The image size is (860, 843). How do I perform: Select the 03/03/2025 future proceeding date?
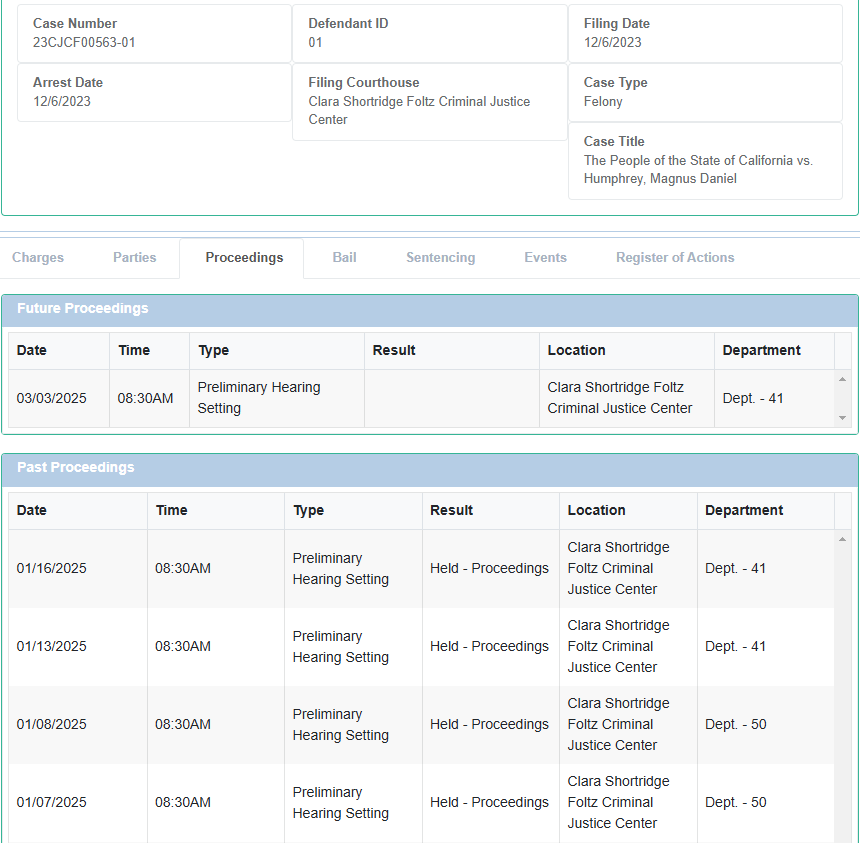(x=52, y=398)
